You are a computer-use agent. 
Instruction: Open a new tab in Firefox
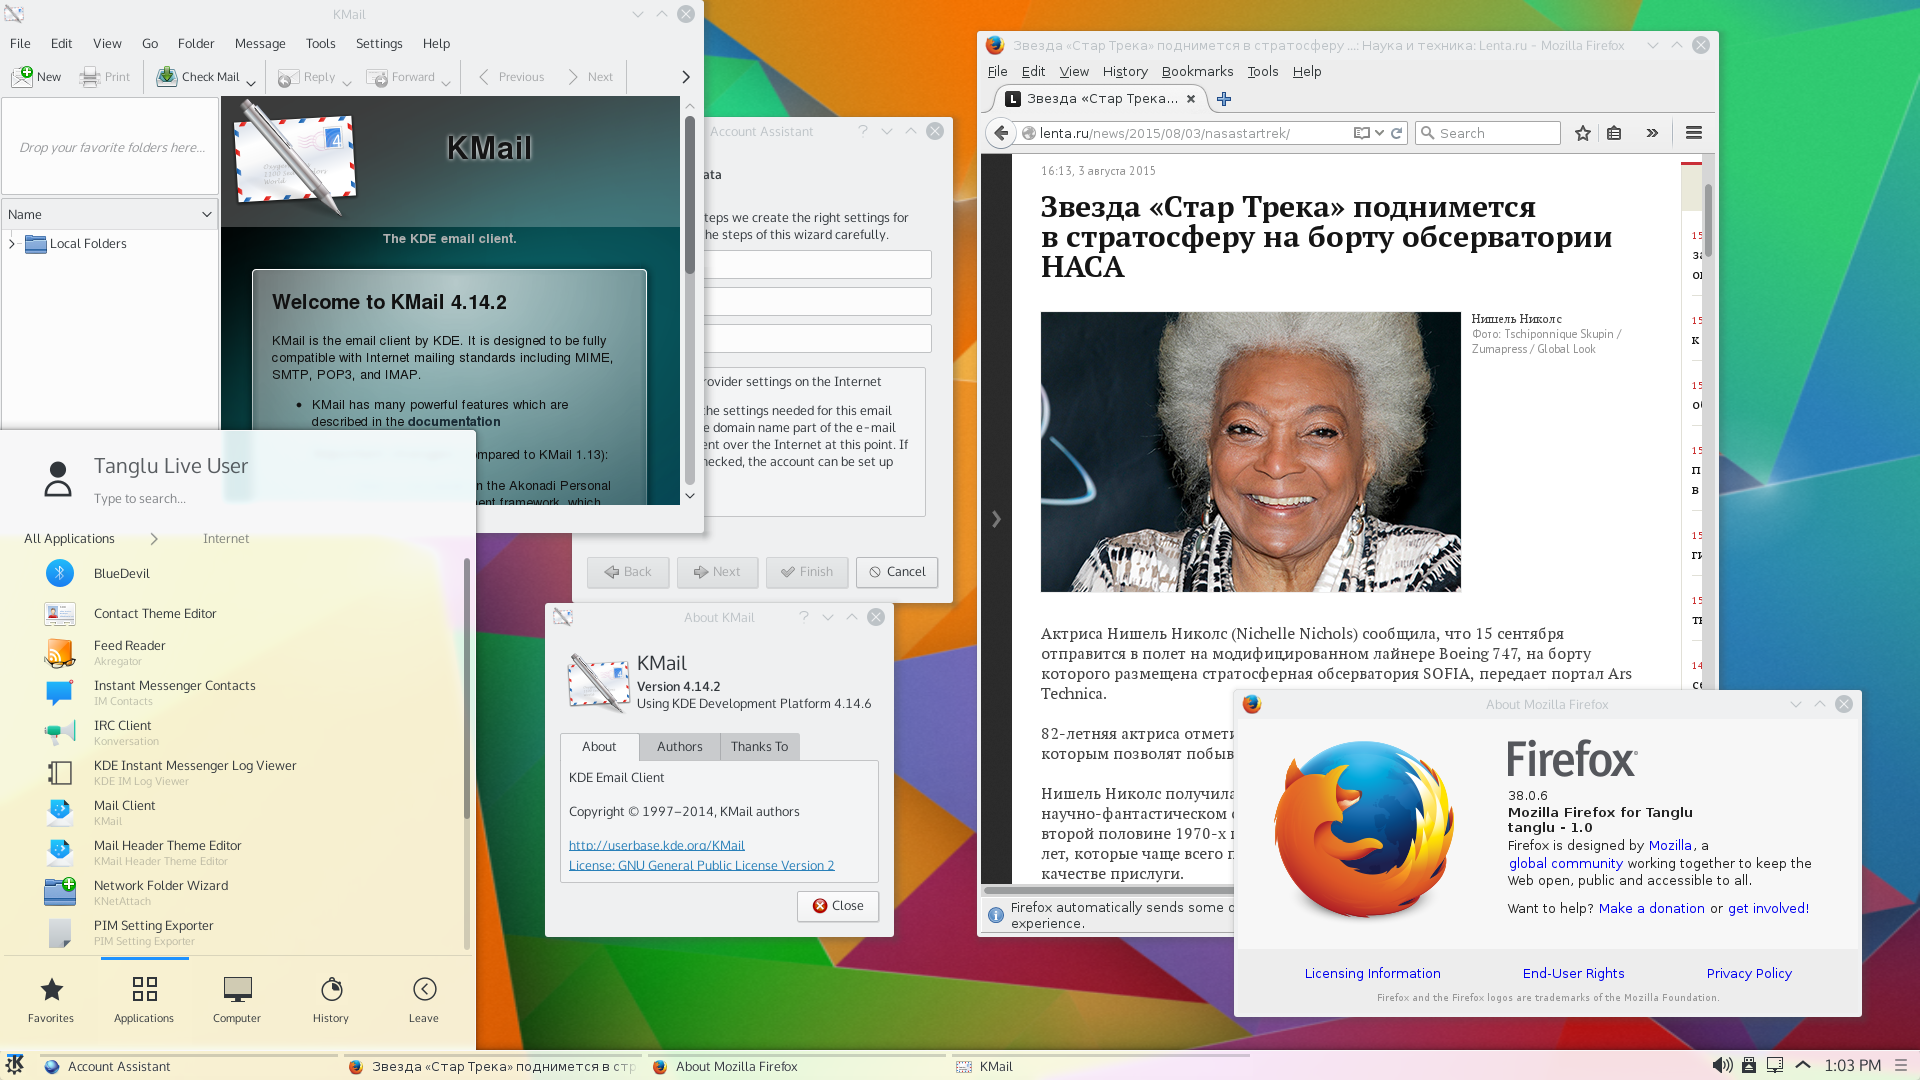pyautogui.click(x=1224, y=99)
